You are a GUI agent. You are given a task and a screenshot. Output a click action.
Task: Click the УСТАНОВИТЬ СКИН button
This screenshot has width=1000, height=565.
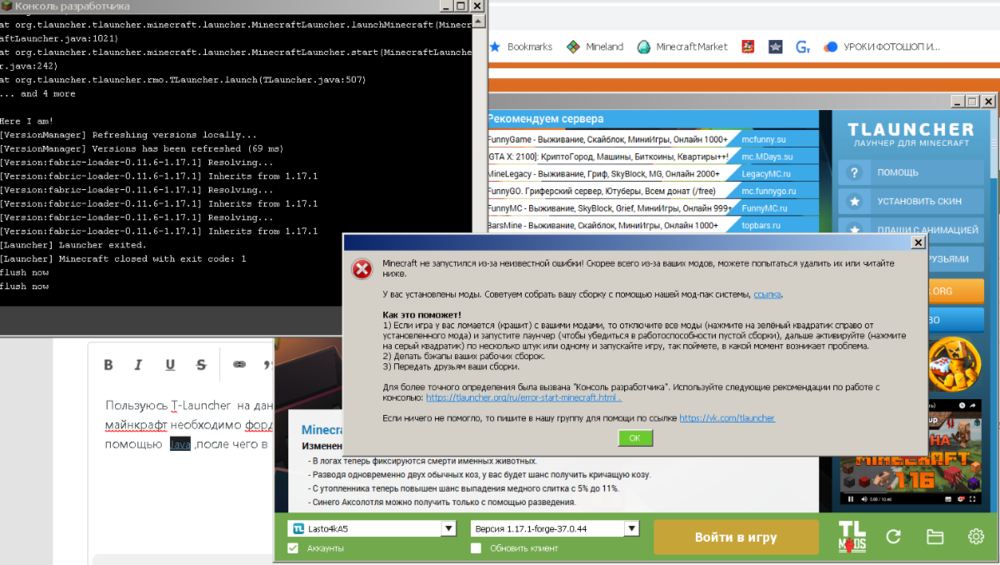click(911, 202)
